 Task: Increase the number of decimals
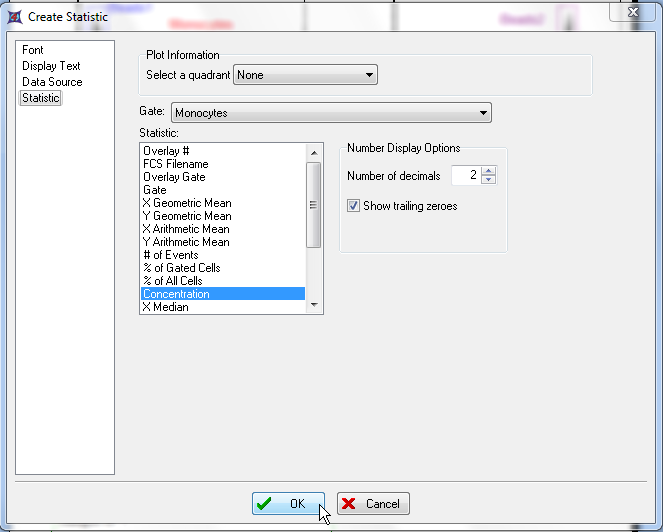(489, 171)
